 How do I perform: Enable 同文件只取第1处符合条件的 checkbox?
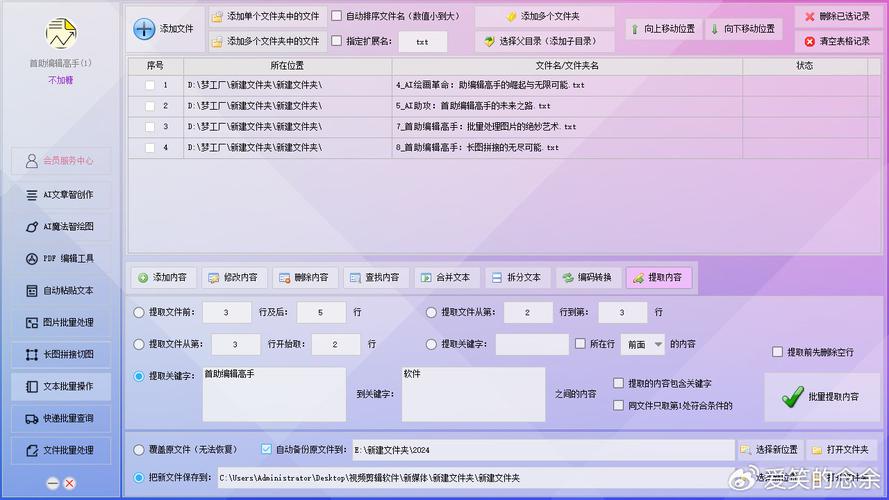(x=619, y=405)
